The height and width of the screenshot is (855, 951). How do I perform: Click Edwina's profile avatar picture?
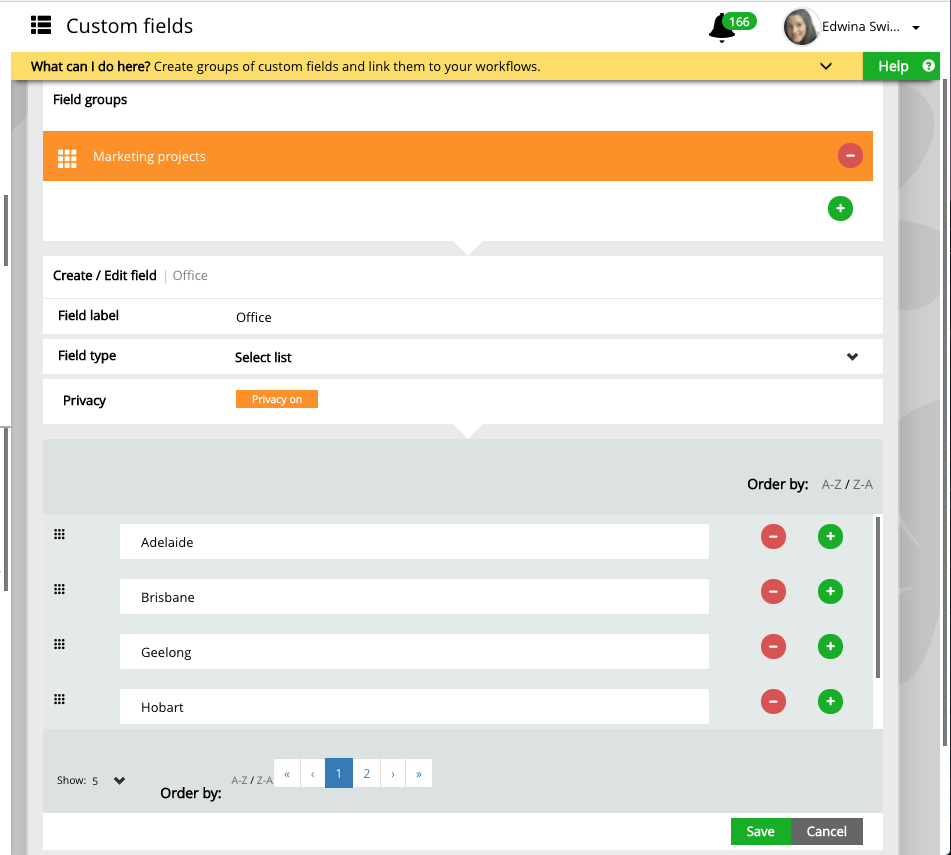(x=801, y=27)
